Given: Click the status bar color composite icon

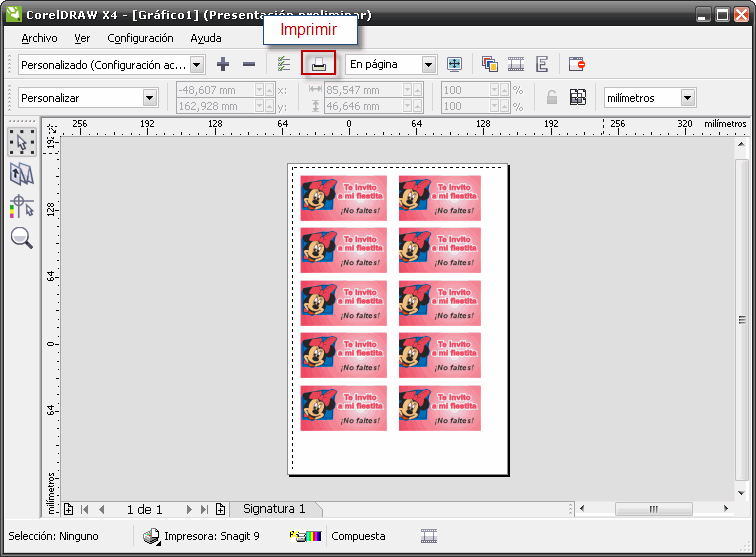Looking at the screenshot, I should [x=306, y=536].
